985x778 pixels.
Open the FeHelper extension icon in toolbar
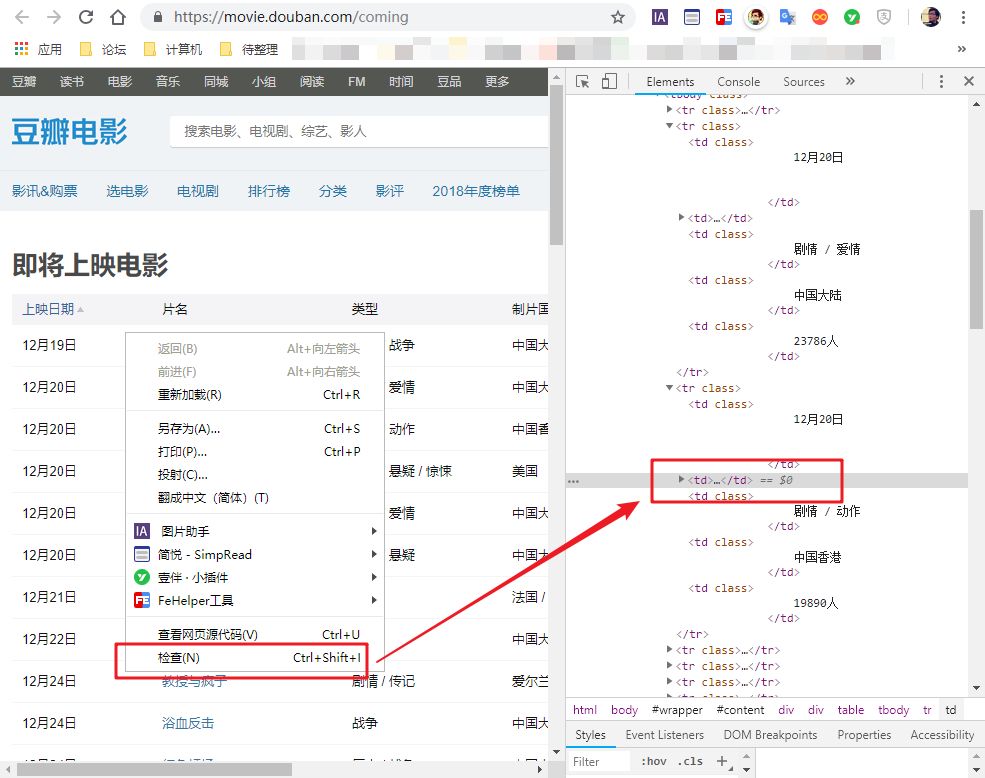(724, 17)
